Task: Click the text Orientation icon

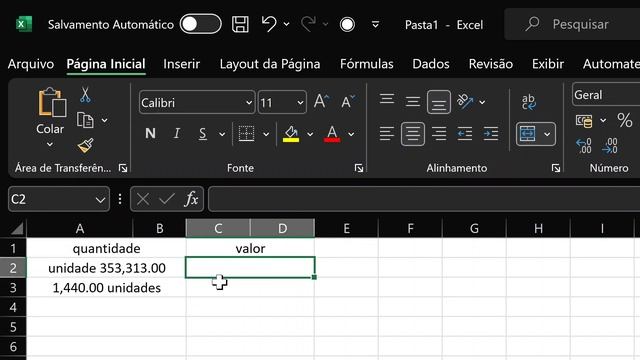Action: [465, 101]
